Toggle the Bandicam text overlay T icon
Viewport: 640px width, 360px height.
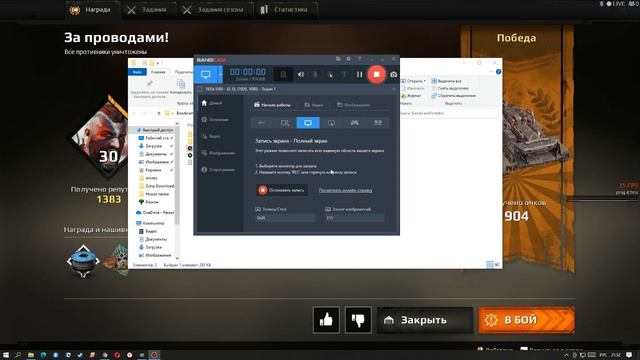click(344, 74)
